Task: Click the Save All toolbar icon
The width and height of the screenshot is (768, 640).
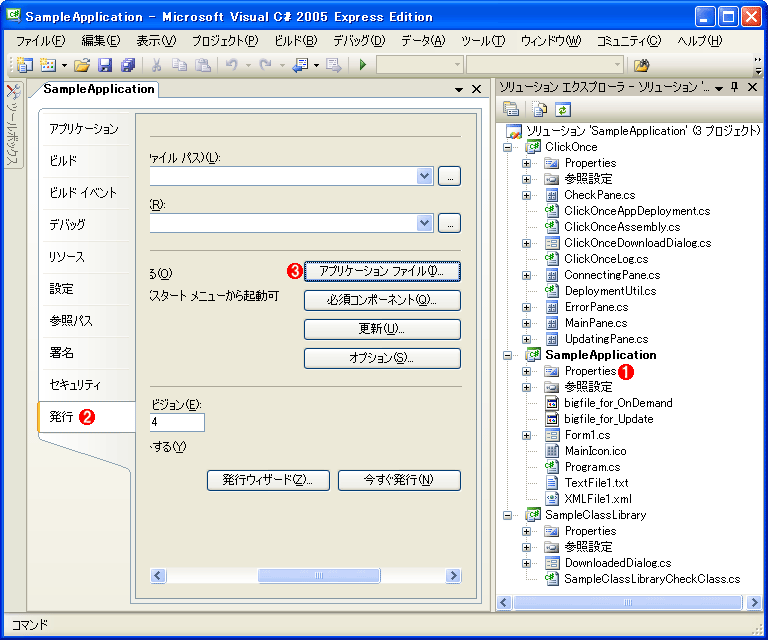Action: tap(127, 65)
